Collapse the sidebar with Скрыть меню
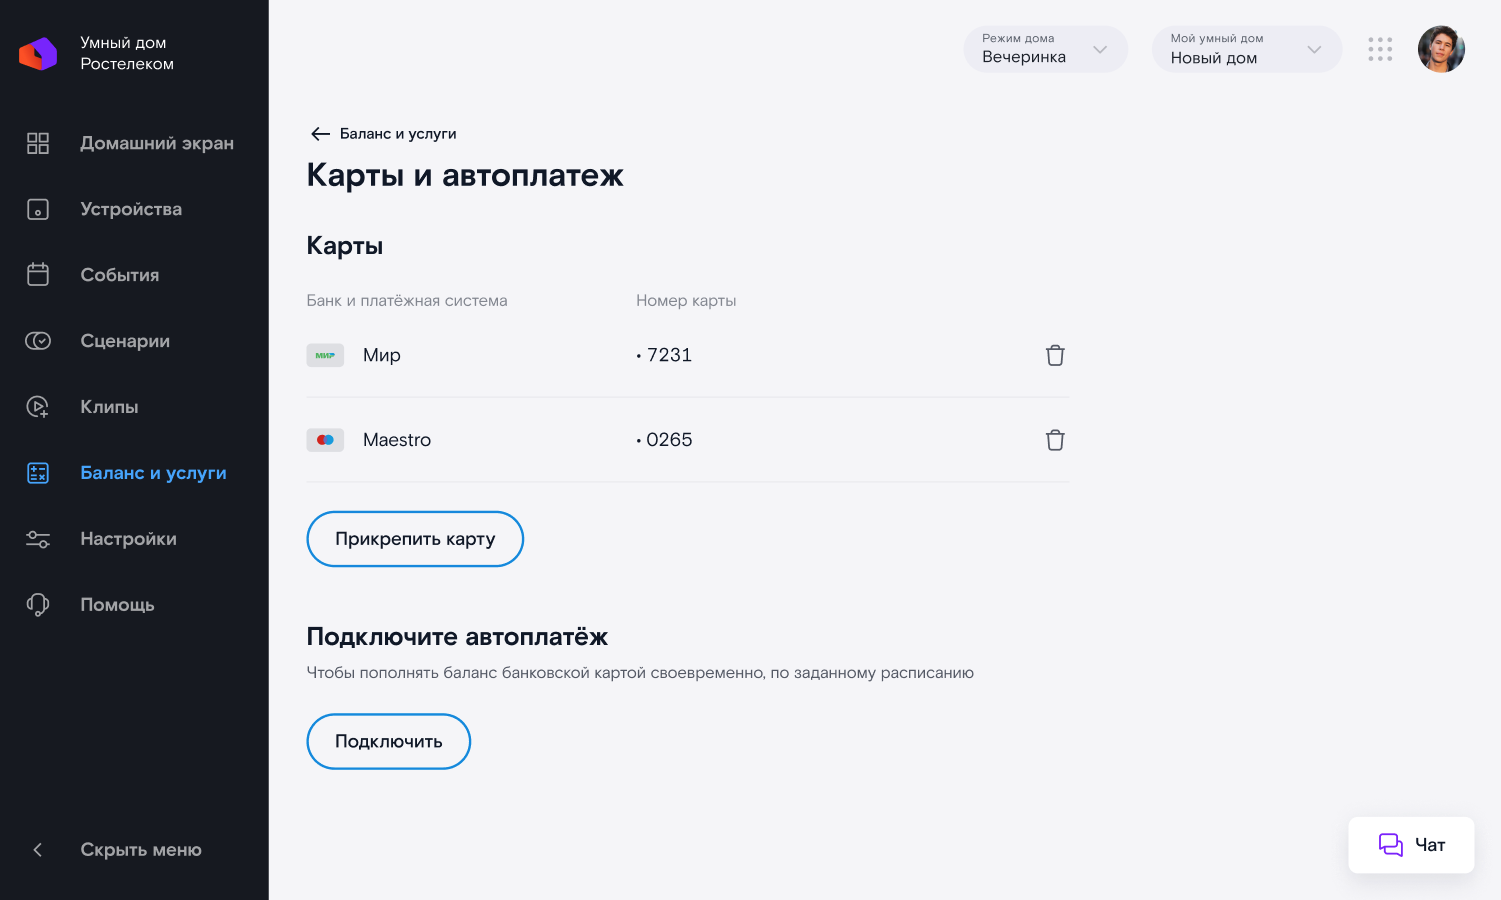This screenshot has height=900, width=1501. [x=140, y=849]
